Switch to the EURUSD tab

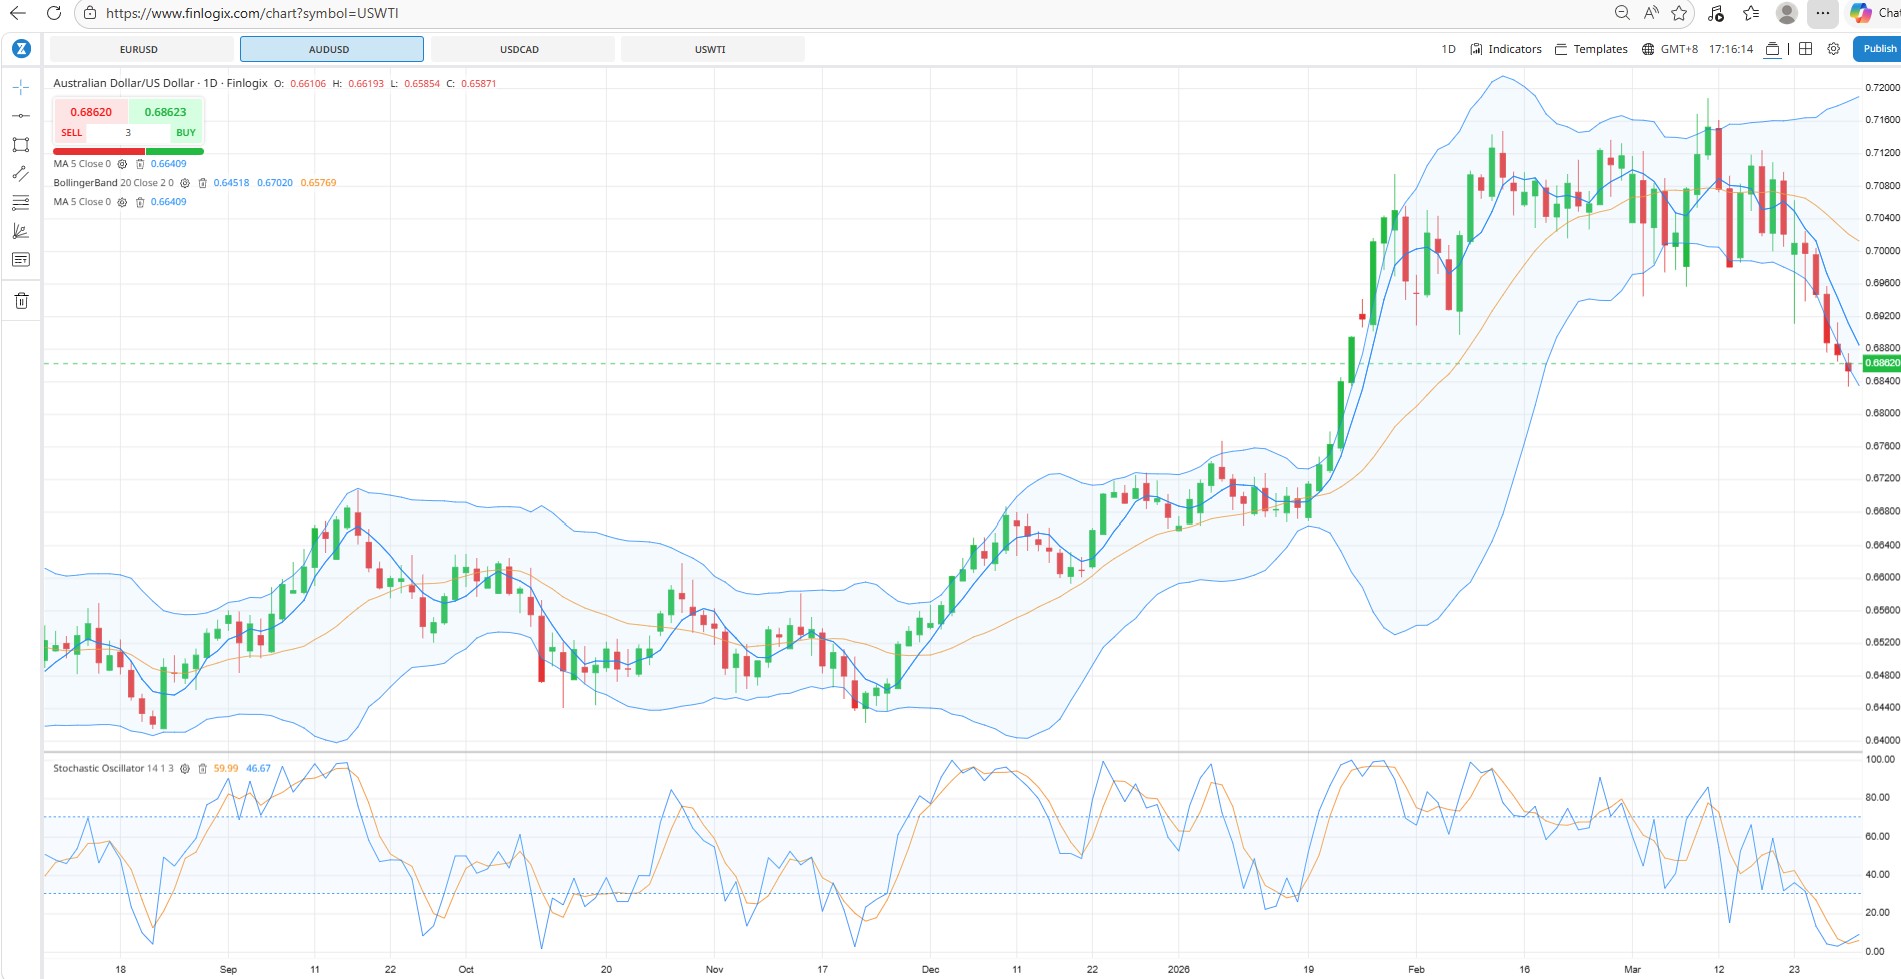point(140,49)
